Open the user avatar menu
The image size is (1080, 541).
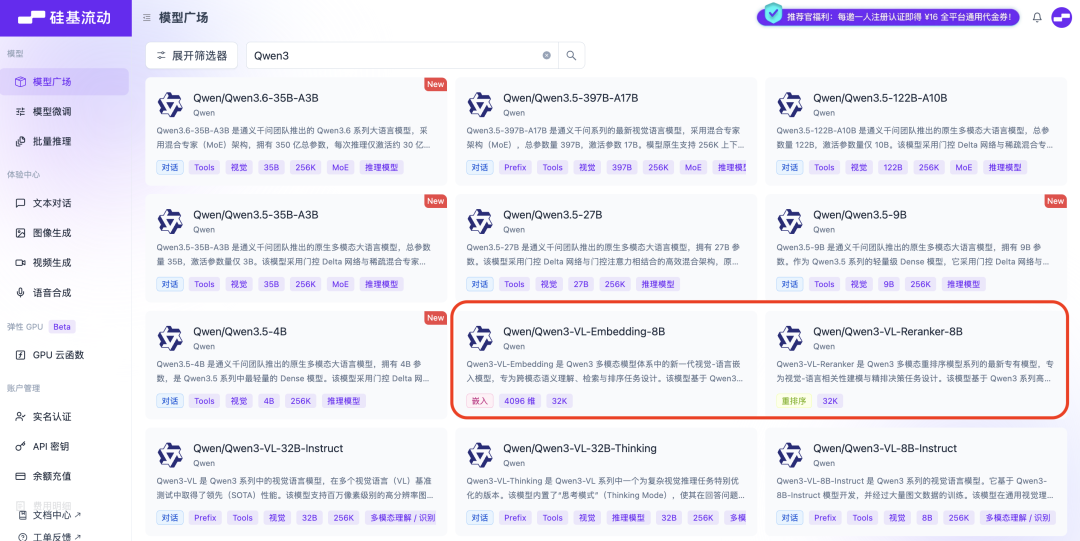[x=1061, y=18]
